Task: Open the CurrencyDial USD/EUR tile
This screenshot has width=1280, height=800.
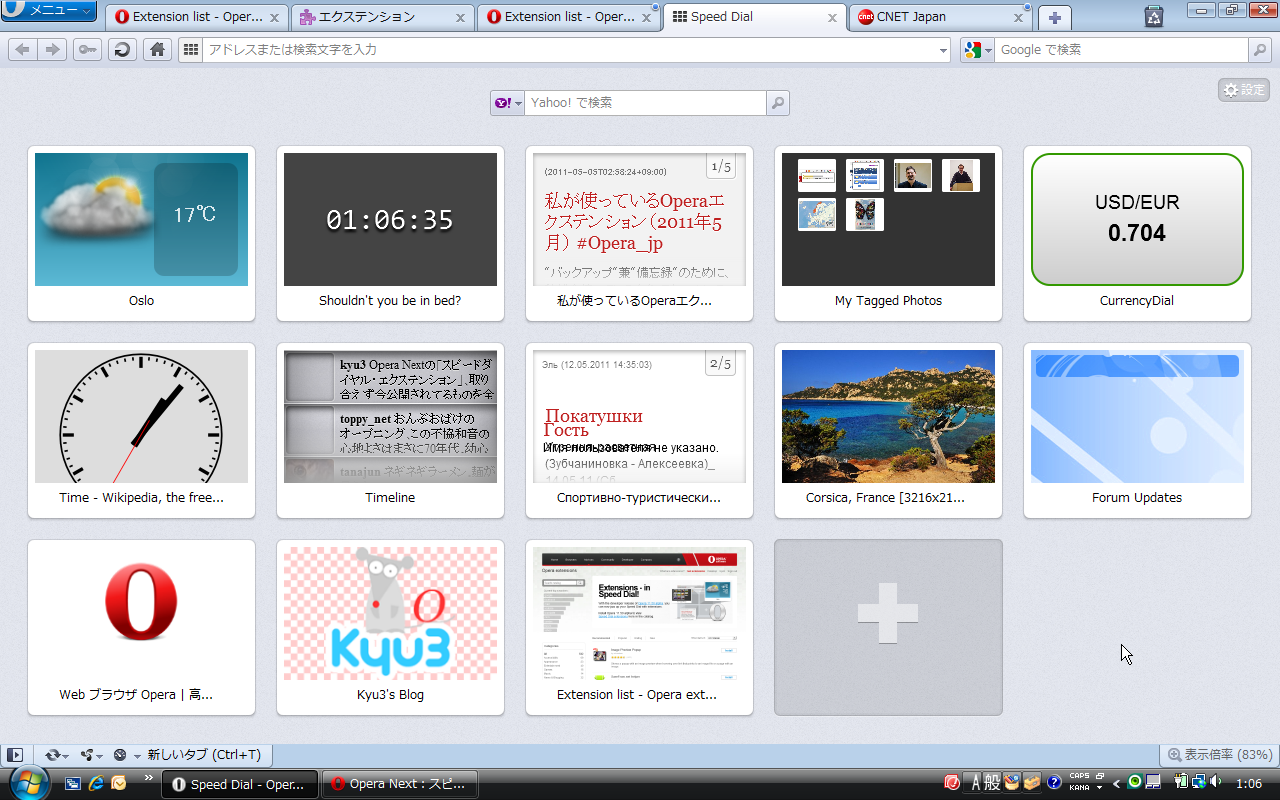Action: pos(1137,233)
